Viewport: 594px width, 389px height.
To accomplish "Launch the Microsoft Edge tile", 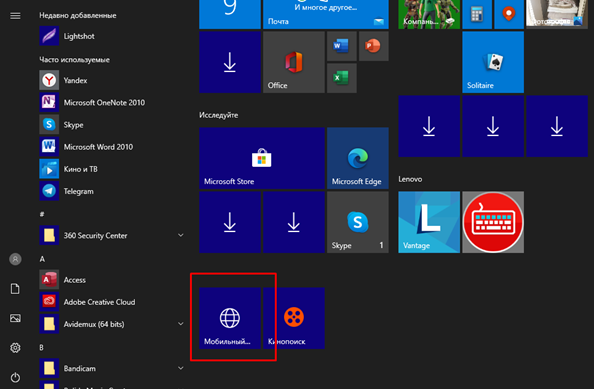I will 358,158.
